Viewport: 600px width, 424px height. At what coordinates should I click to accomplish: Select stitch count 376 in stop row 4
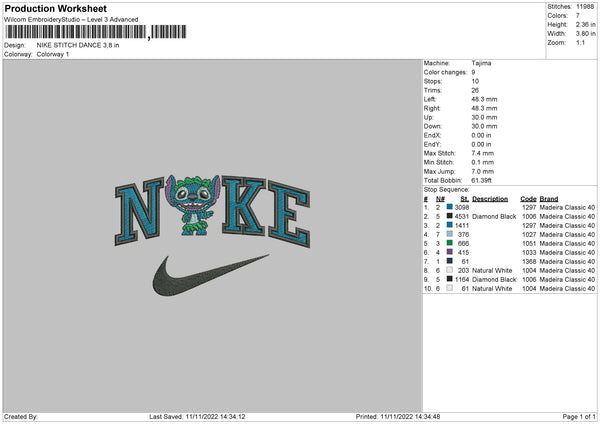[x=463, y=235]
